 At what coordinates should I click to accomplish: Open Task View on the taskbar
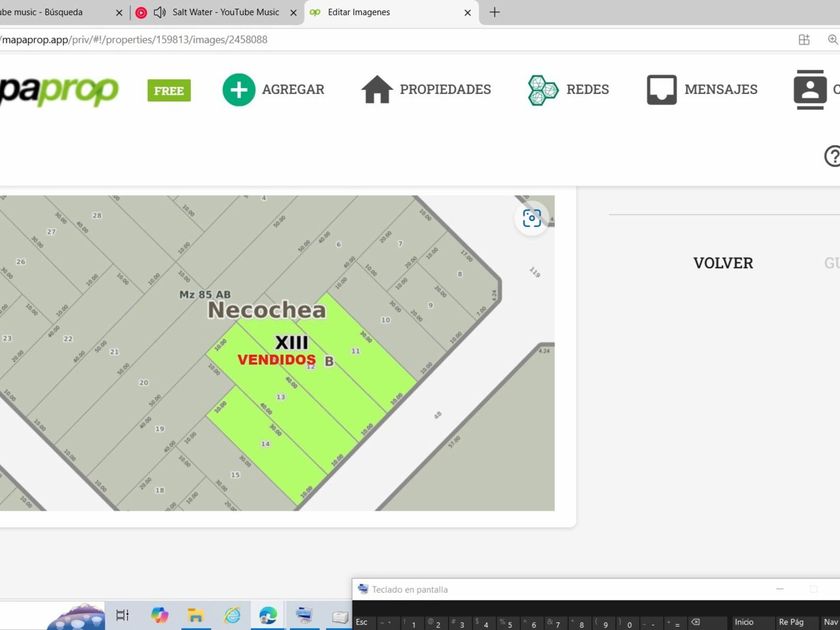pyautogui.click(x=123, y=615)
